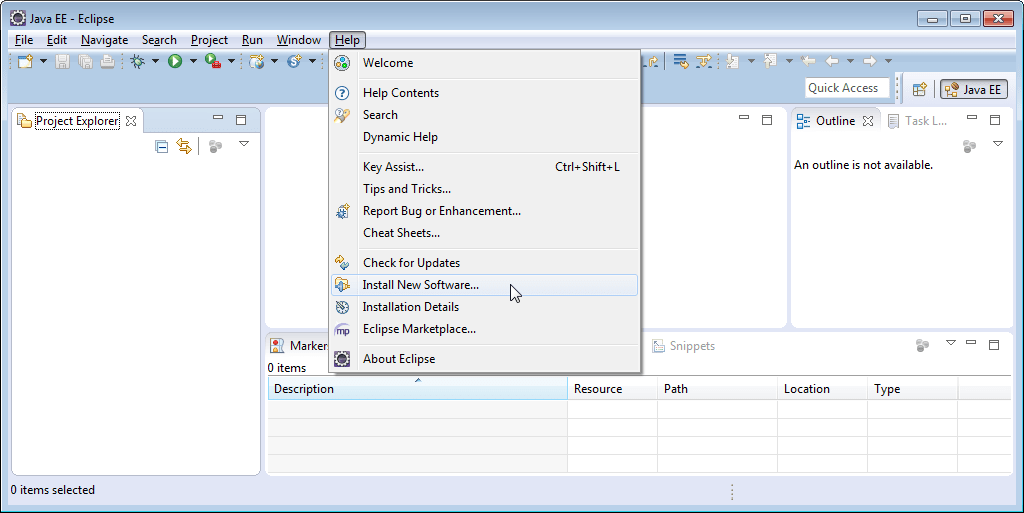Select Check for Updates
The width and height of the screenshot is (1024, 513).
(485, 262)
